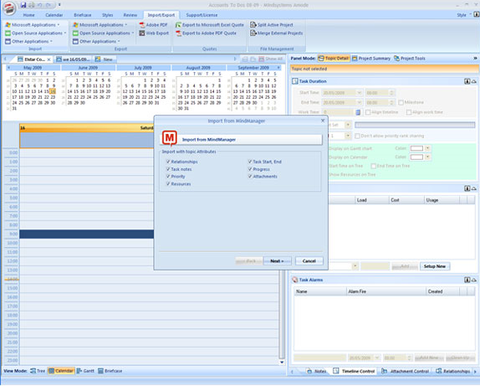This screenshot has width=480, height=386.
Task: Click the Calendar display color swatch
Action: coord(416,157)
